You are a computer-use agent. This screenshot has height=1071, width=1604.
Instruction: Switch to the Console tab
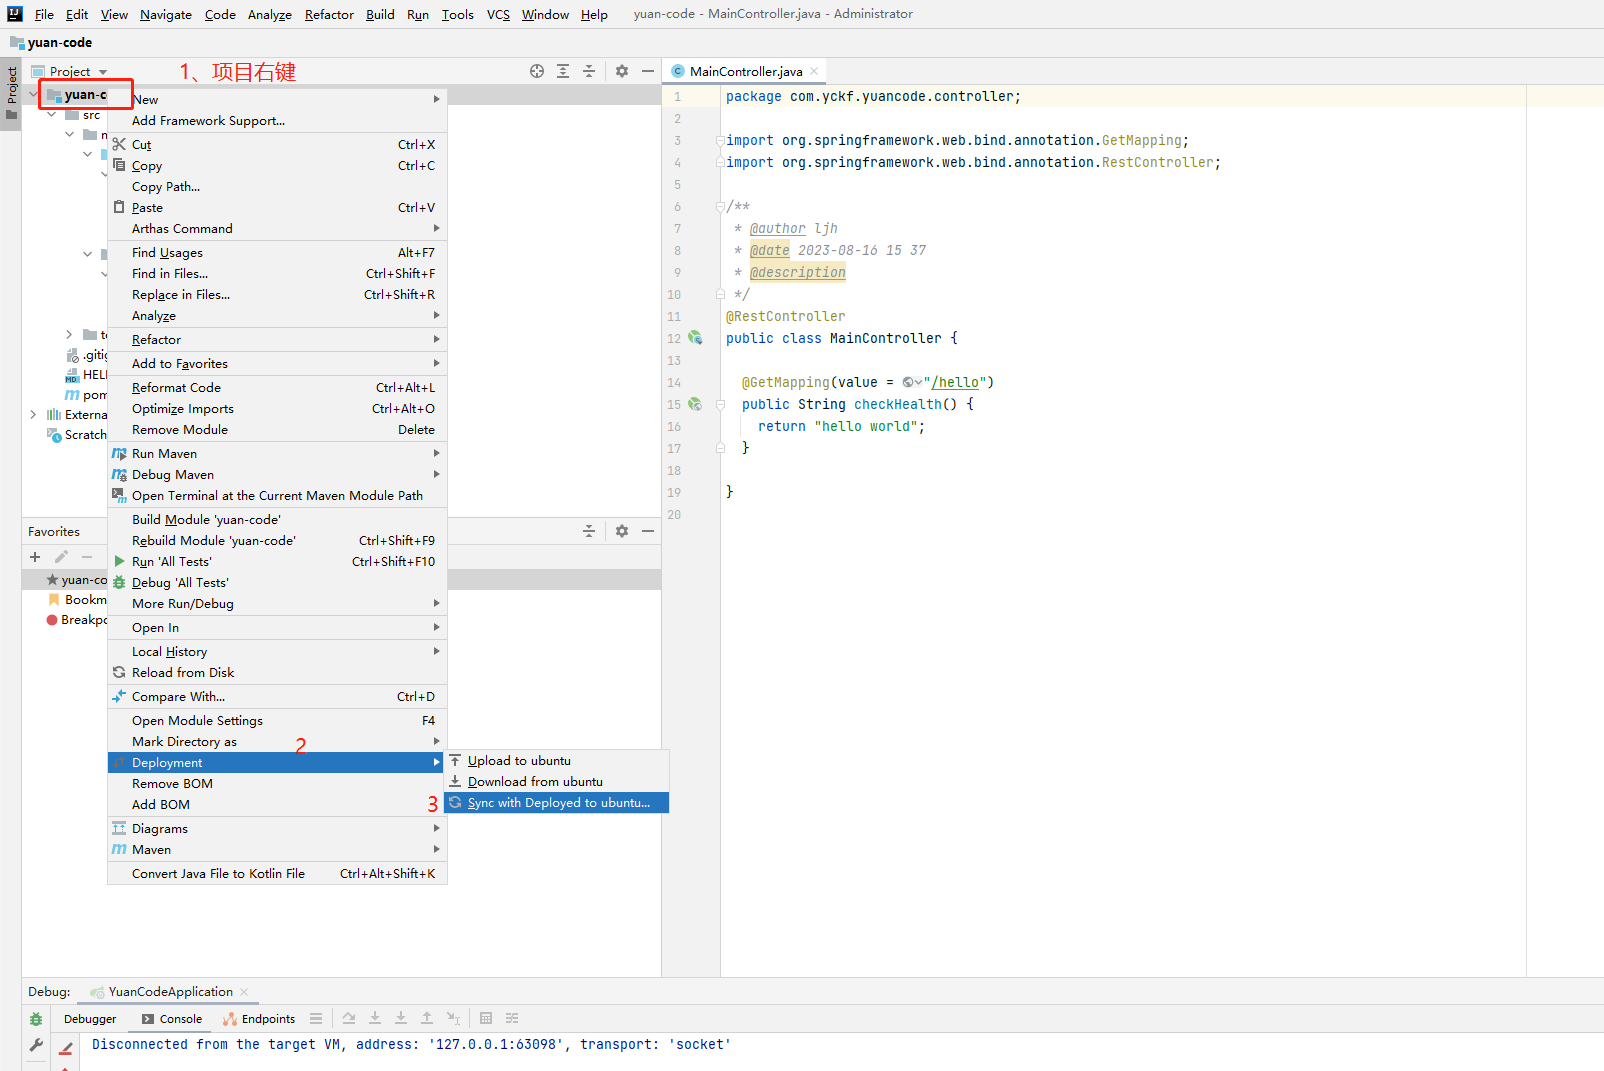pyautogui.click(x=172, y=1019)
